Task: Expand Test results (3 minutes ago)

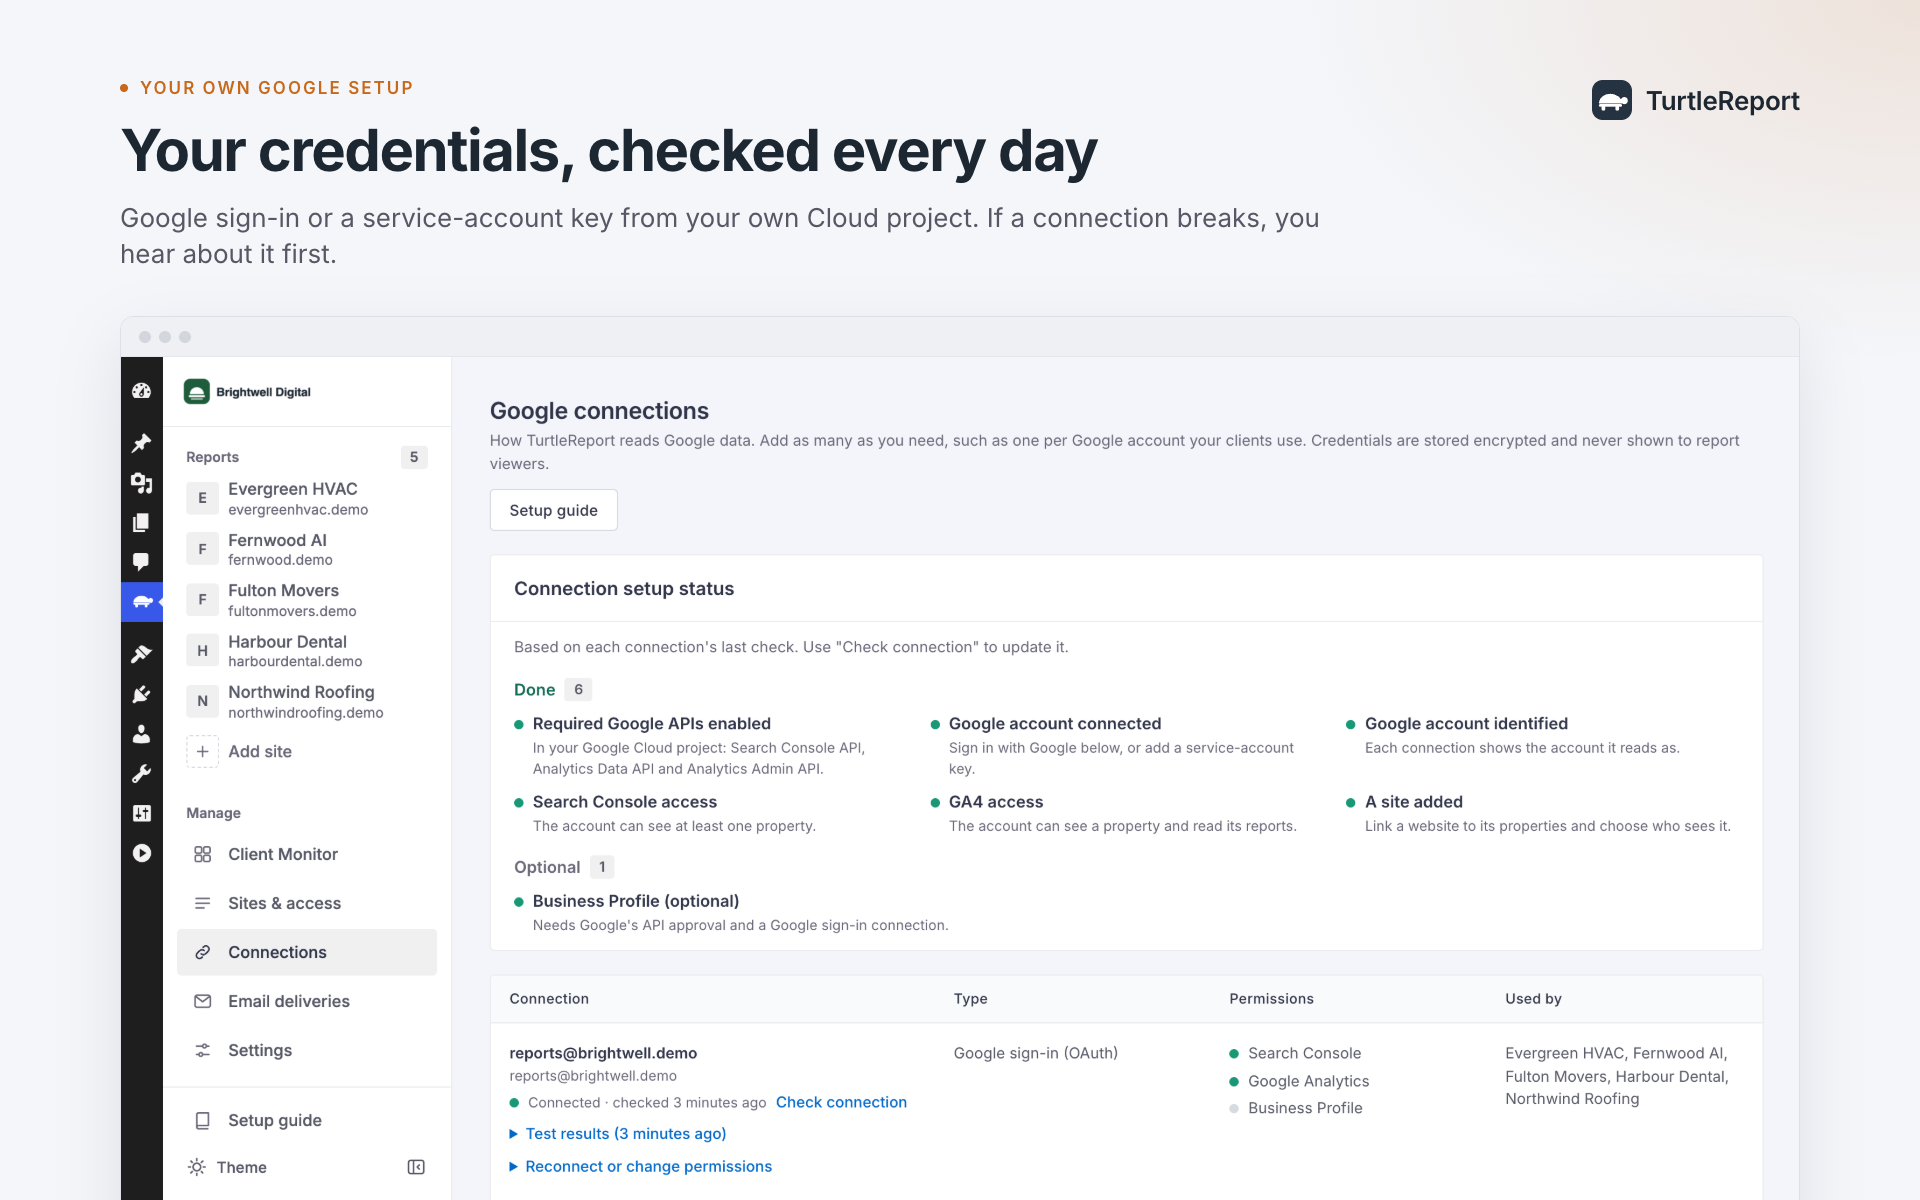Action: point(618,1134)
